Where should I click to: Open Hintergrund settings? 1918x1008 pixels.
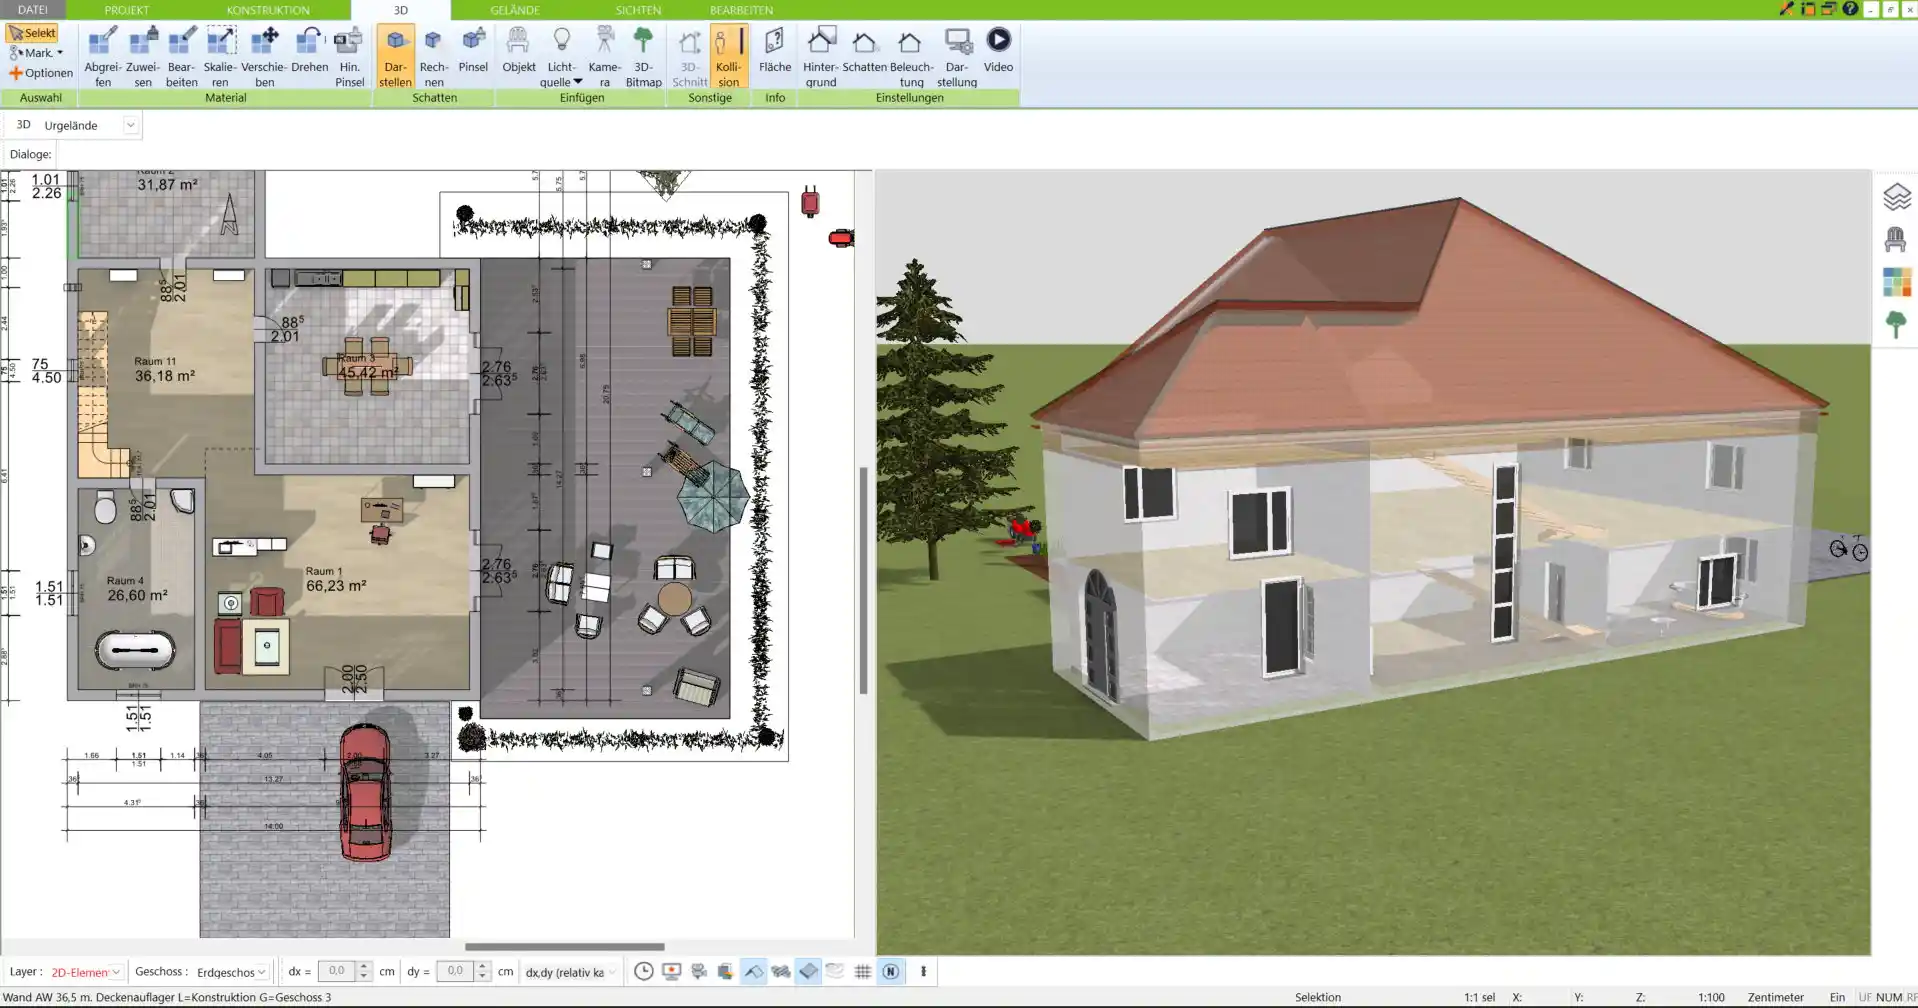tap(820, 57)
